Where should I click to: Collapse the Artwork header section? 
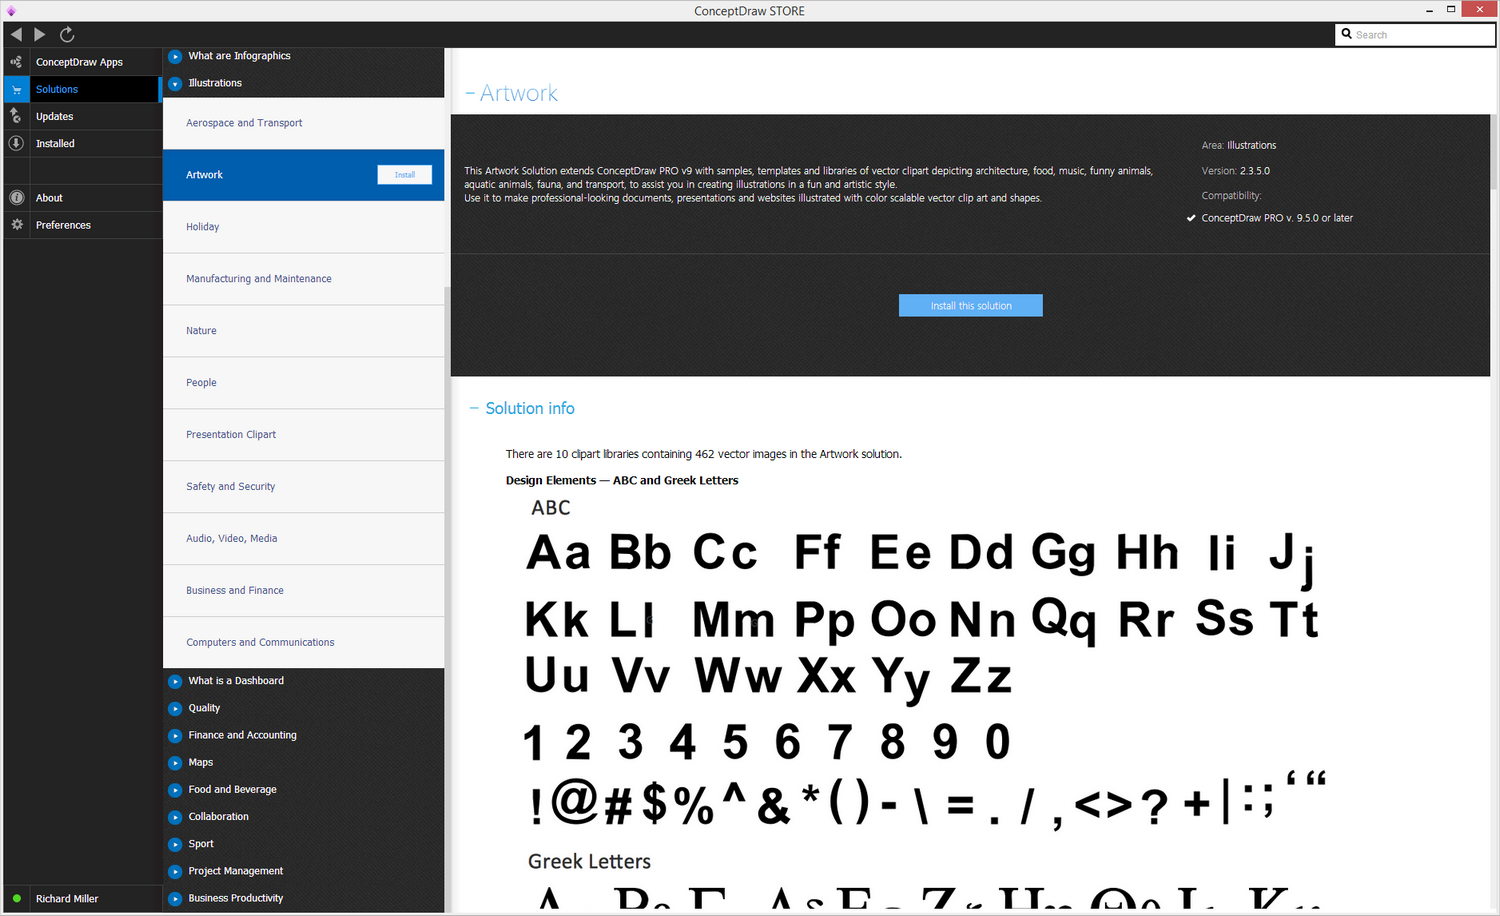click(x=470, y=93)
